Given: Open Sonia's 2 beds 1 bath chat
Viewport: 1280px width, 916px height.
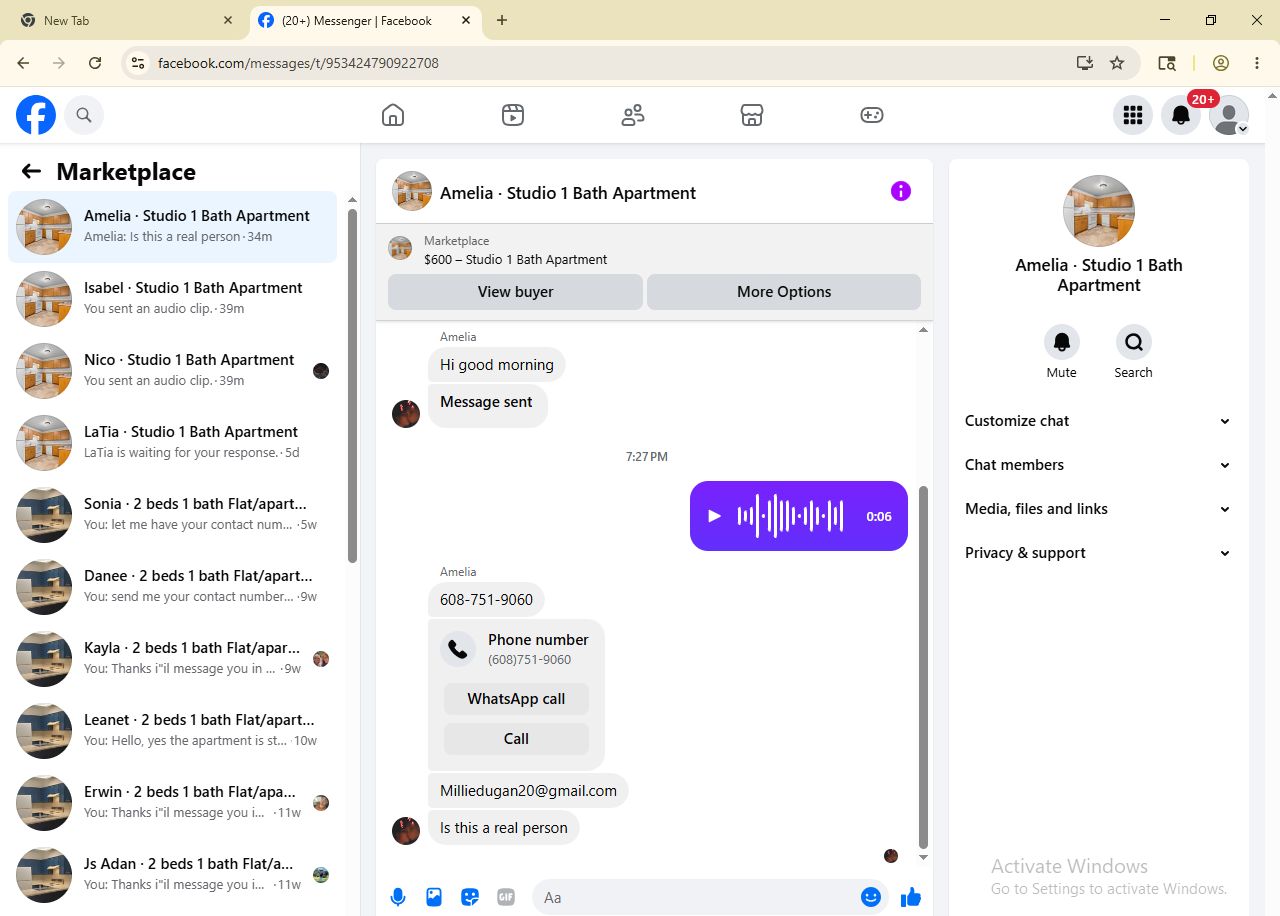Looking at the screenshot, I should [x=173, y=515].
